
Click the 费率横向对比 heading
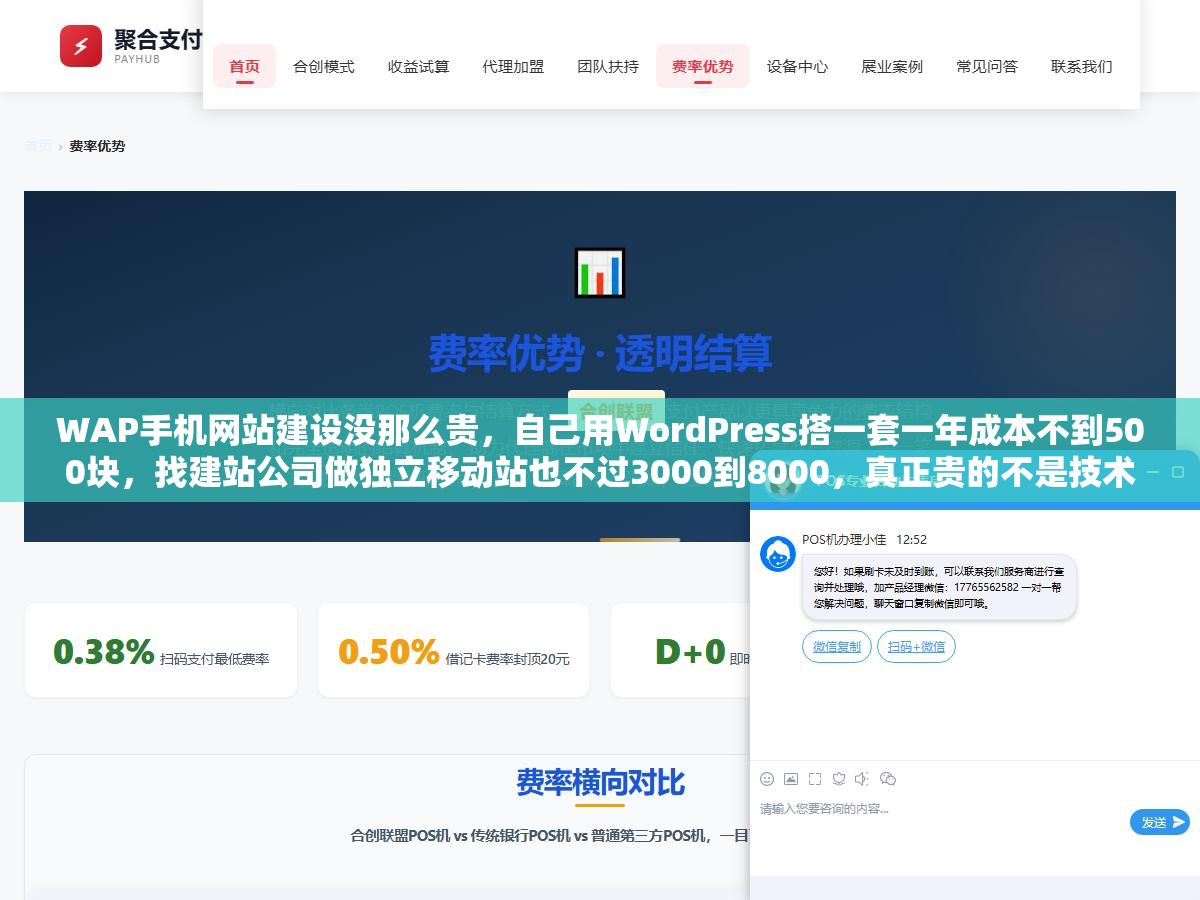coord(600,782)
